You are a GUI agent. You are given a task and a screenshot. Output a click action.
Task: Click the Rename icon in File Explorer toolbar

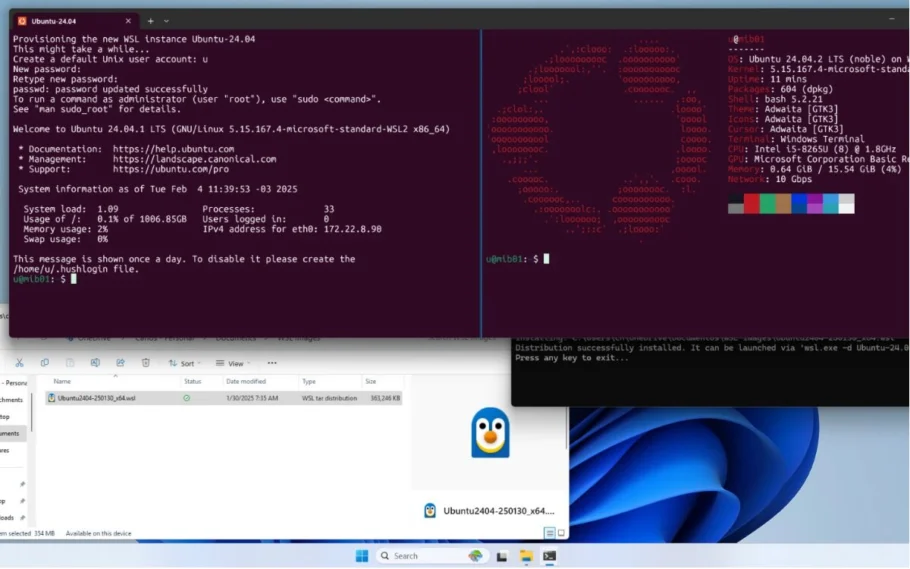[x=95, y=363]
